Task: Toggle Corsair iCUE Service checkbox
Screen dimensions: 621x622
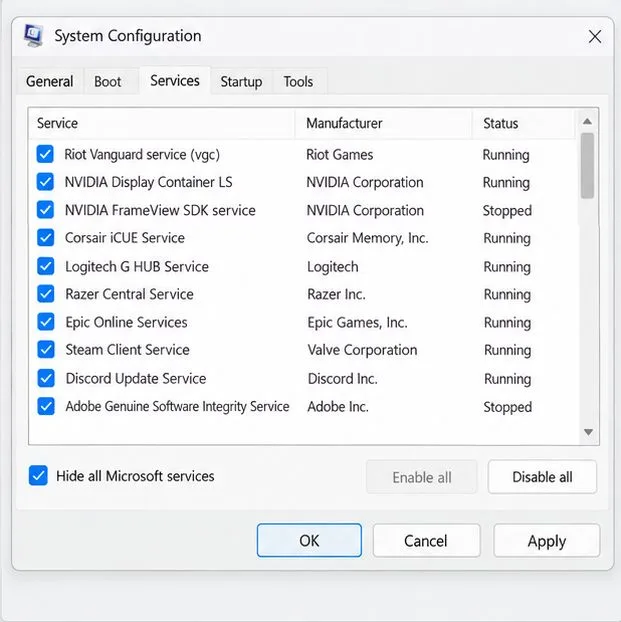Action: (x=46, y=238)
